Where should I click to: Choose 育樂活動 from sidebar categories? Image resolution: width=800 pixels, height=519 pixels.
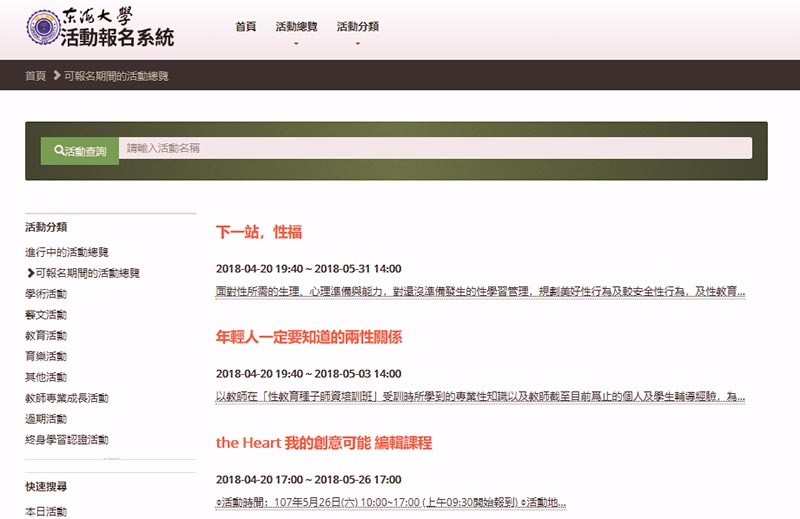46,357
